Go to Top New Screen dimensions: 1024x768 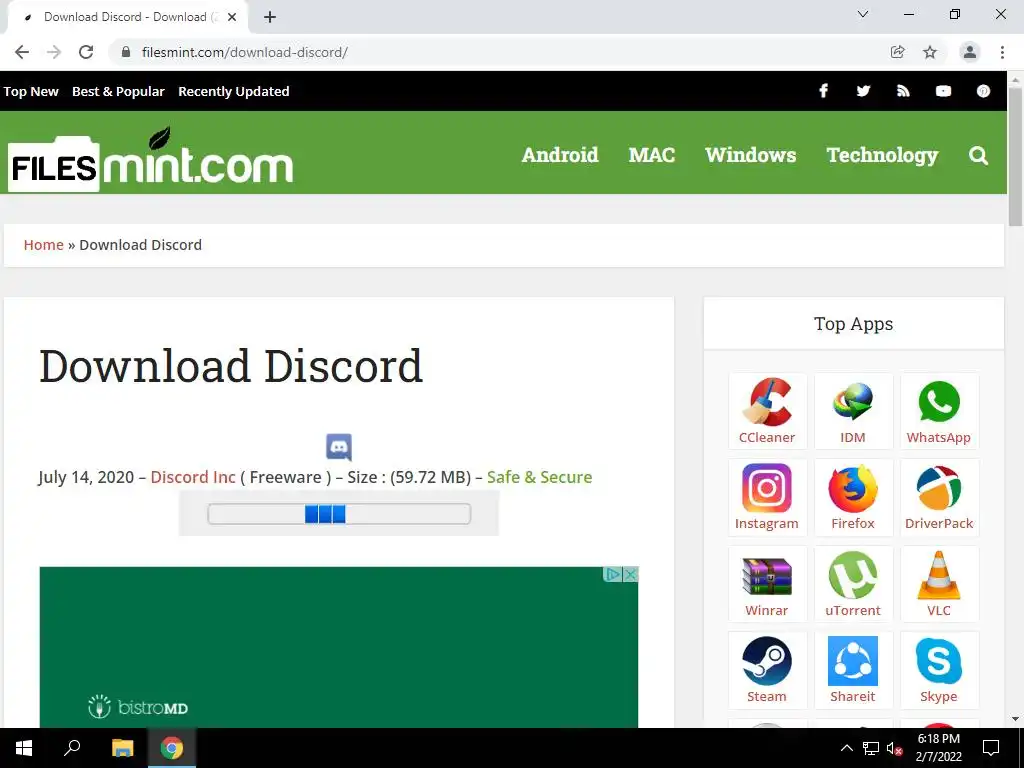31,91
